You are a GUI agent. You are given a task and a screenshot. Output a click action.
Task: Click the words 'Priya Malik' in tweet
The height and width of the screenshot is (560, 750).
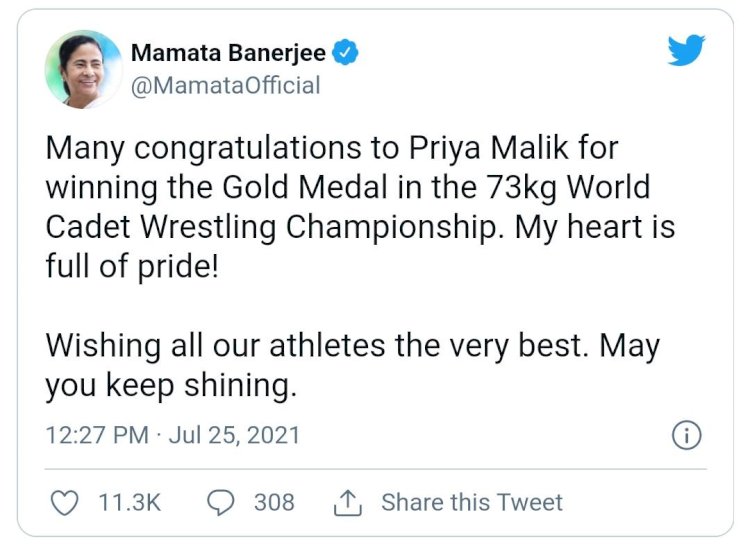[489, 148]
